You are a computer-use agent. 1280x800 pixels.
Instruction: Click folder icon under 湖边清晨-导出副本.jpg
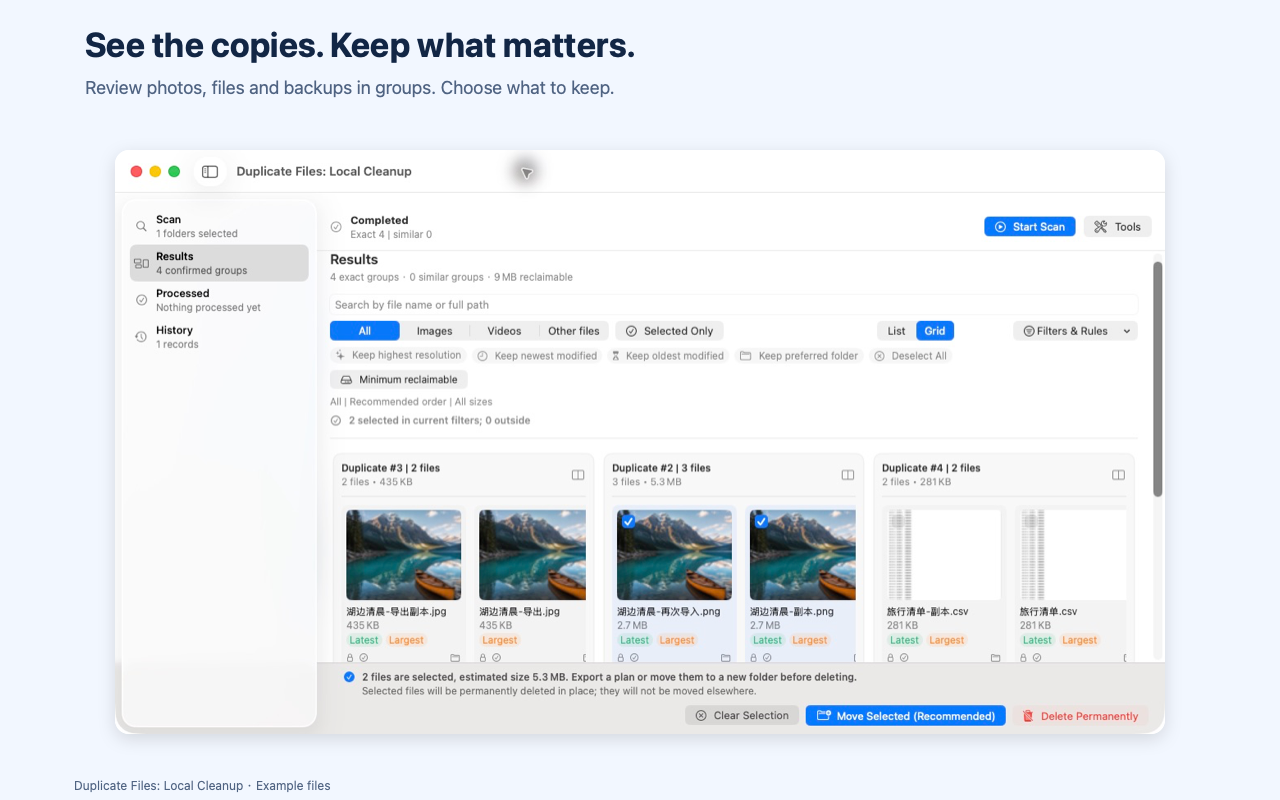(455, 658)
